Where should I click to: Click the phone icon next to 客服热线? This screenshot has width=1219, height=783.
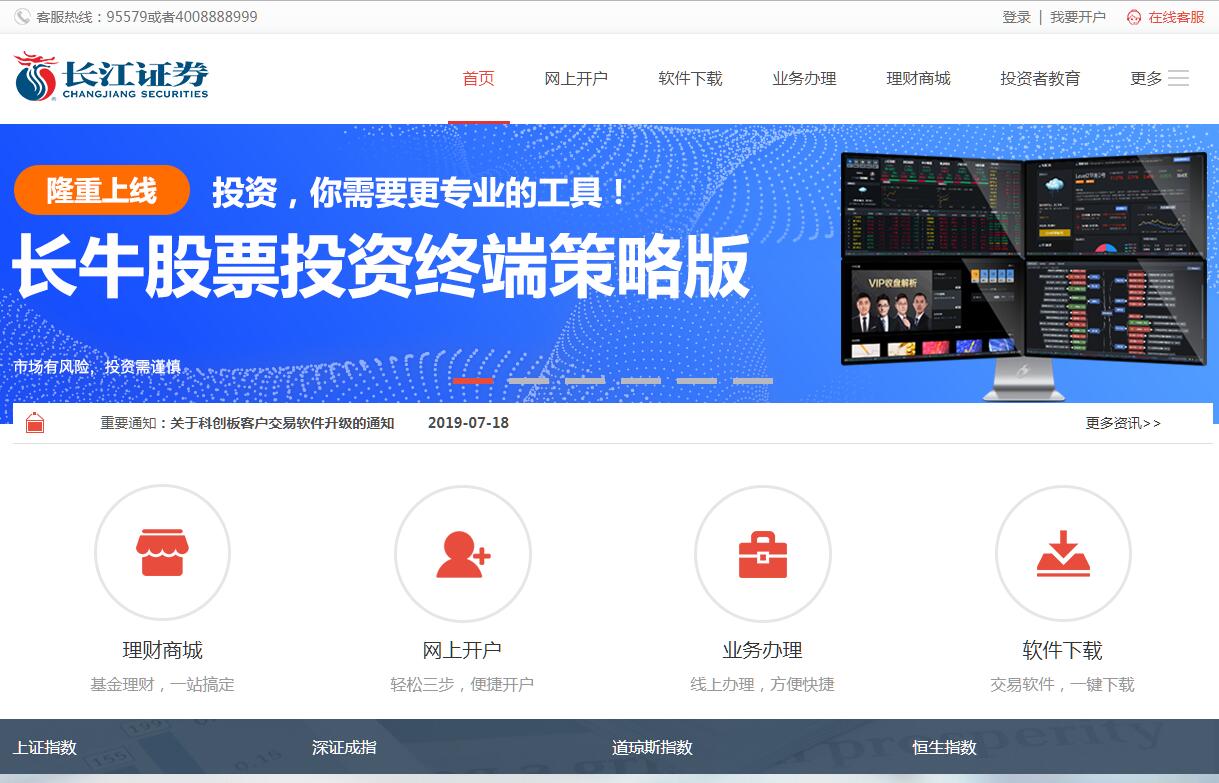[x=22, y=17]
